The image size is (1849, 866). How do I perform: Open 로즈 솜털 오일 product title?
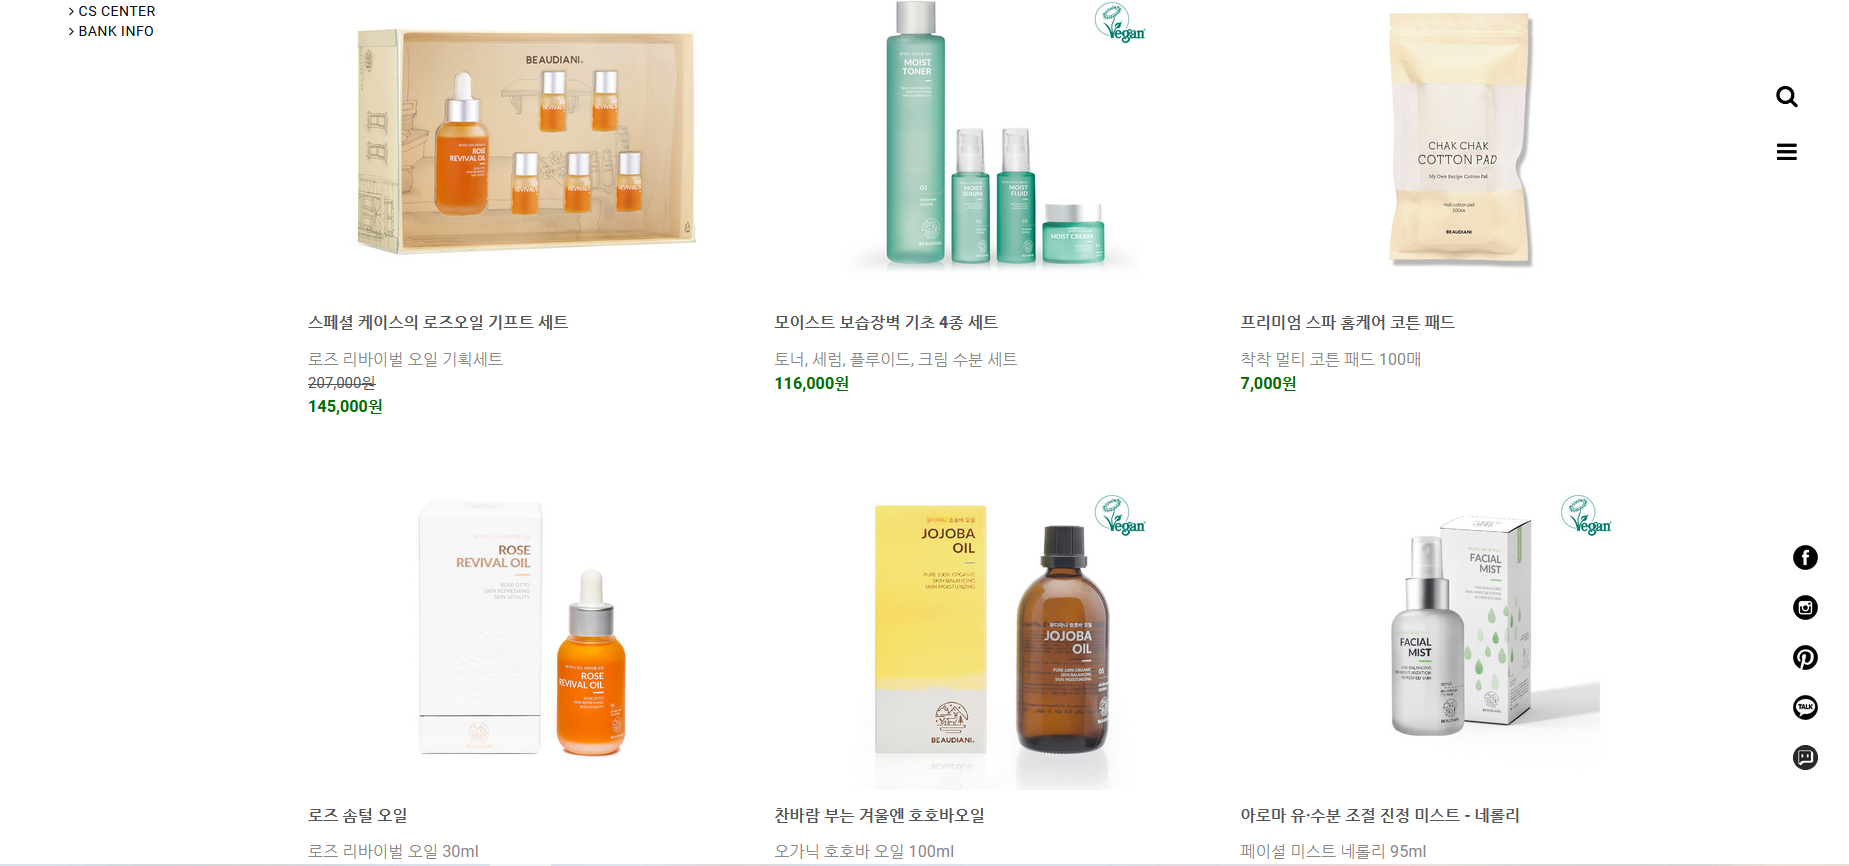pos(357,815)
